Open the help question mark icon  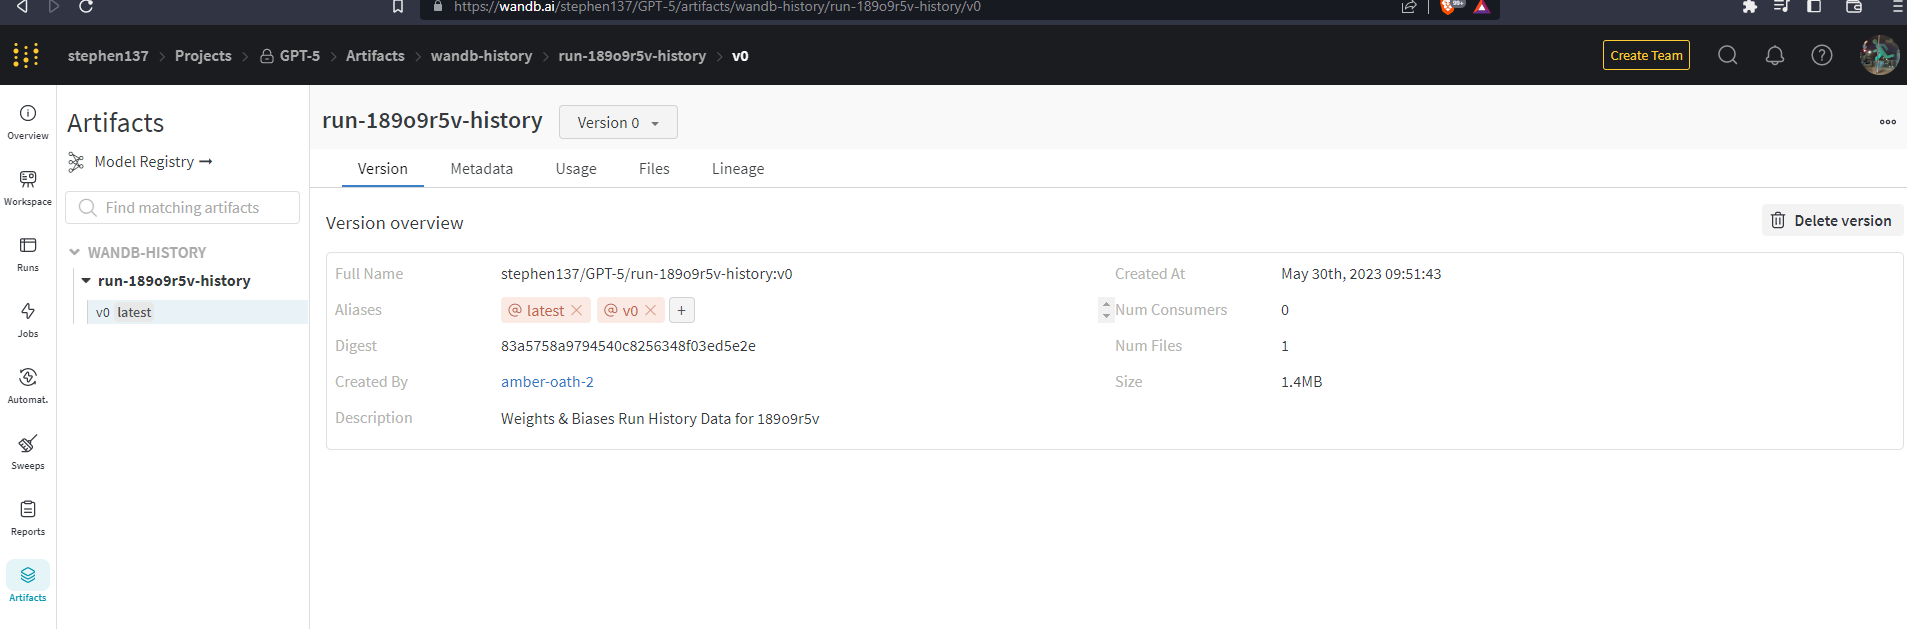pos(1822,55)
